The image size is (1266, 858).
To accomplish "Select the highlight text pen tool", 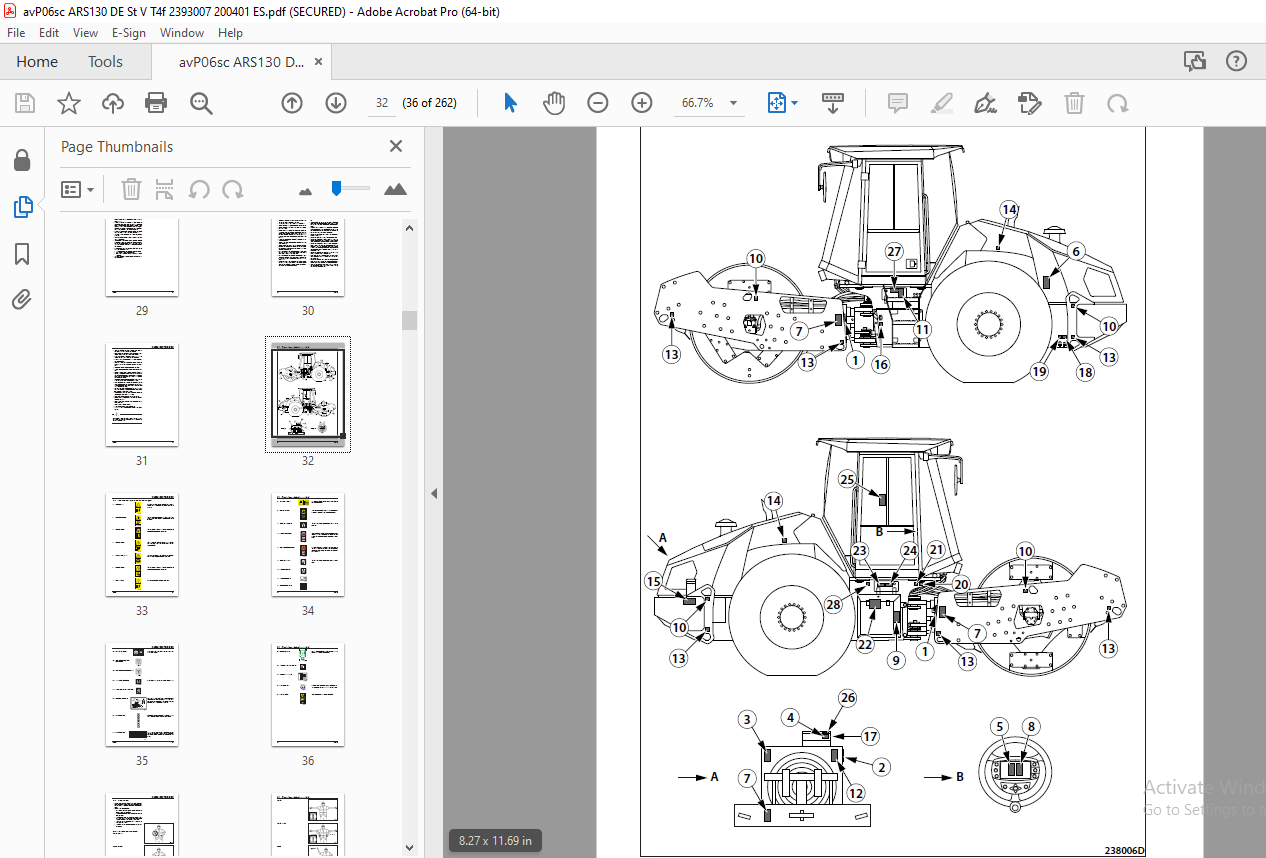I will pos(942,103).
